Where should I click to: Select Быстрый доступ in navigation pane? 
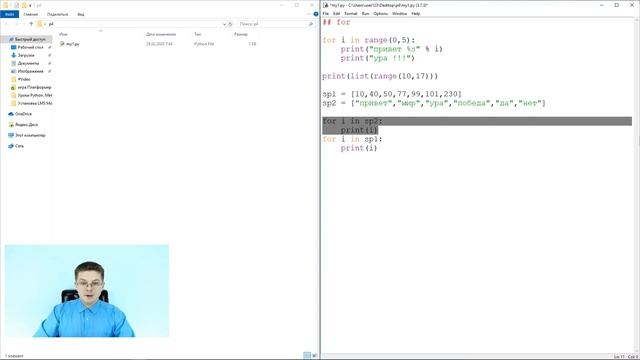tap(30, 39)
